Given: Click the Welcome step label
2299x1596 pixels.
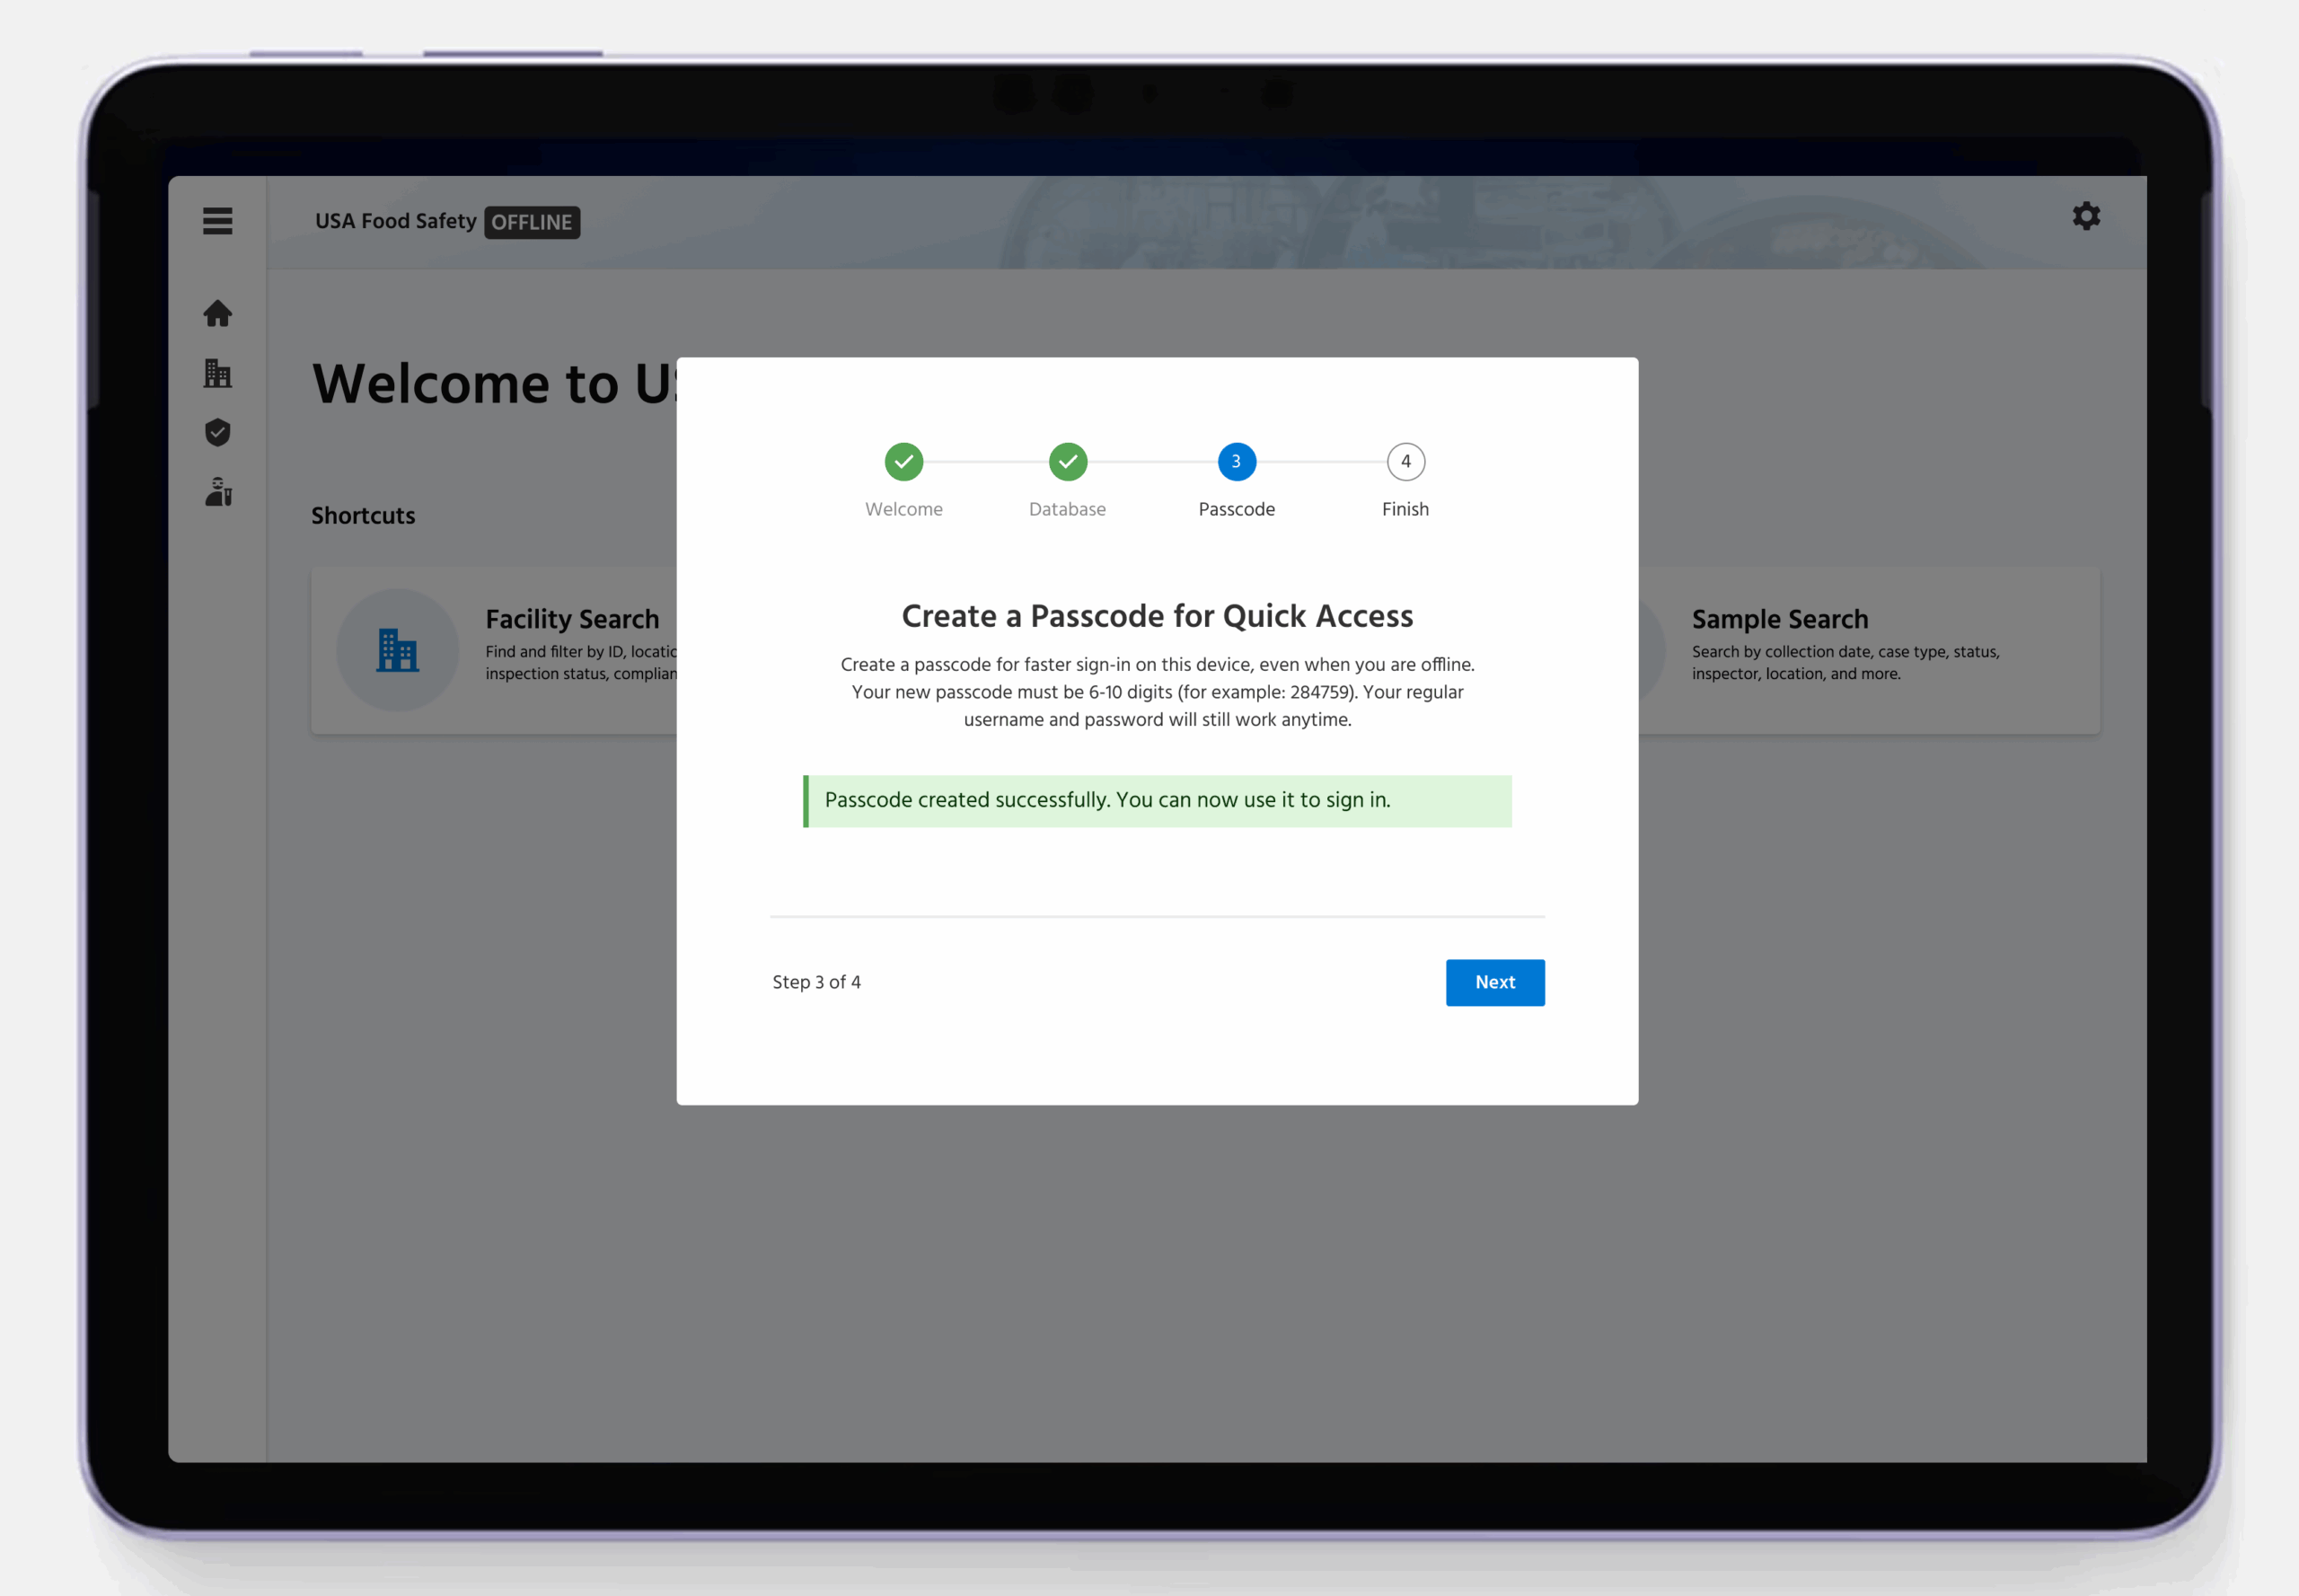Looking at the screenshot, I should tap(903, 509).
